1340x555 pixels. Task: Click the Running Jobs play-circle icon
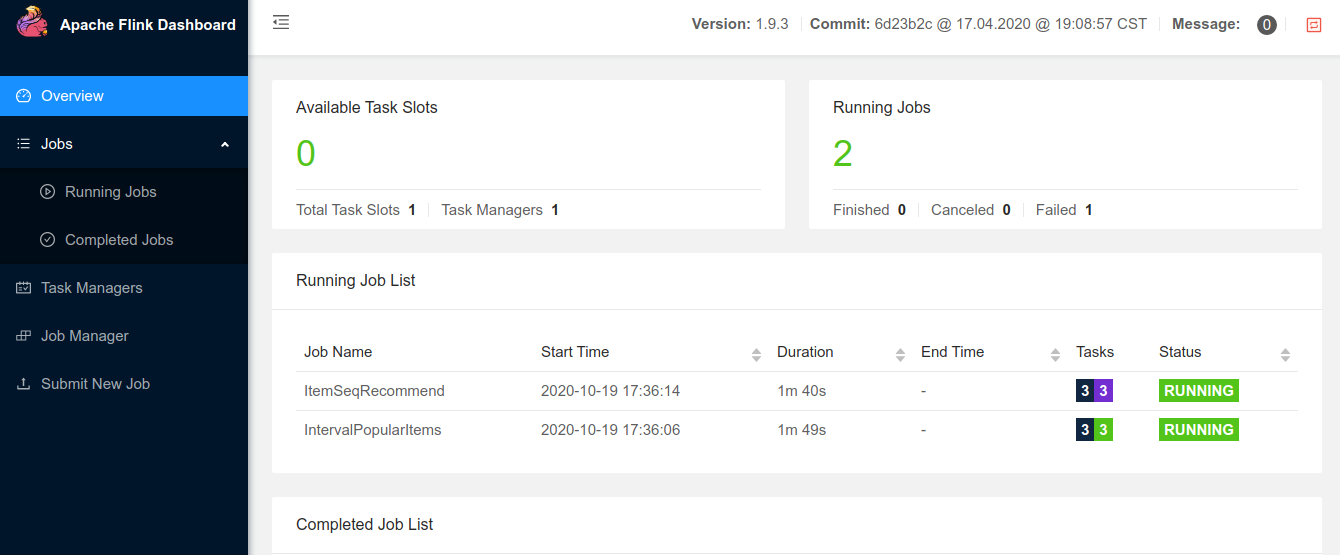[x=47, y=192]
